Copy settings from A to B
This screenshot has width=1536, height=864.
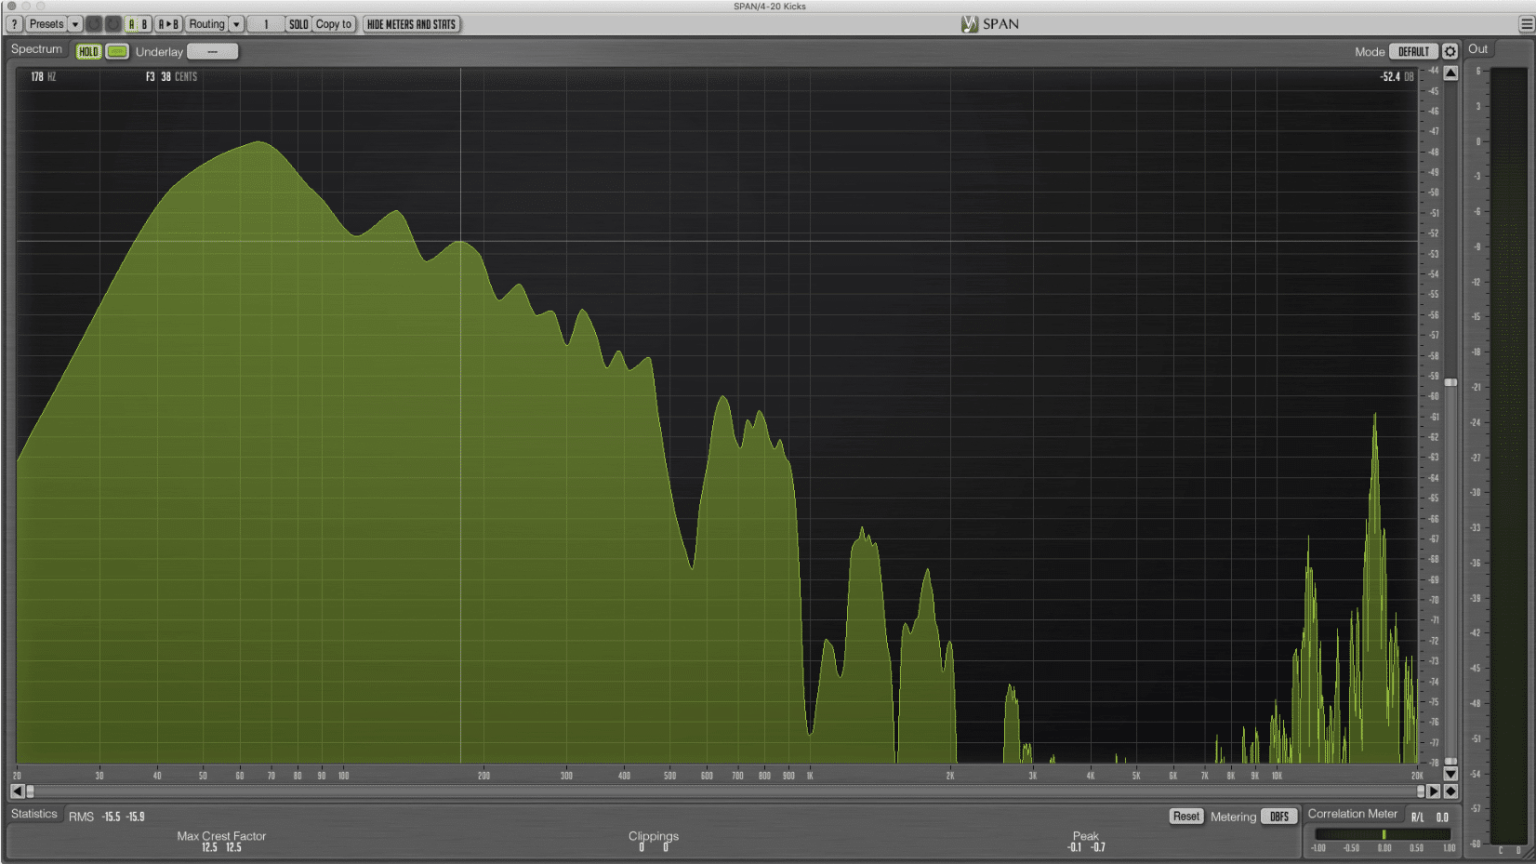coord(168,23)
